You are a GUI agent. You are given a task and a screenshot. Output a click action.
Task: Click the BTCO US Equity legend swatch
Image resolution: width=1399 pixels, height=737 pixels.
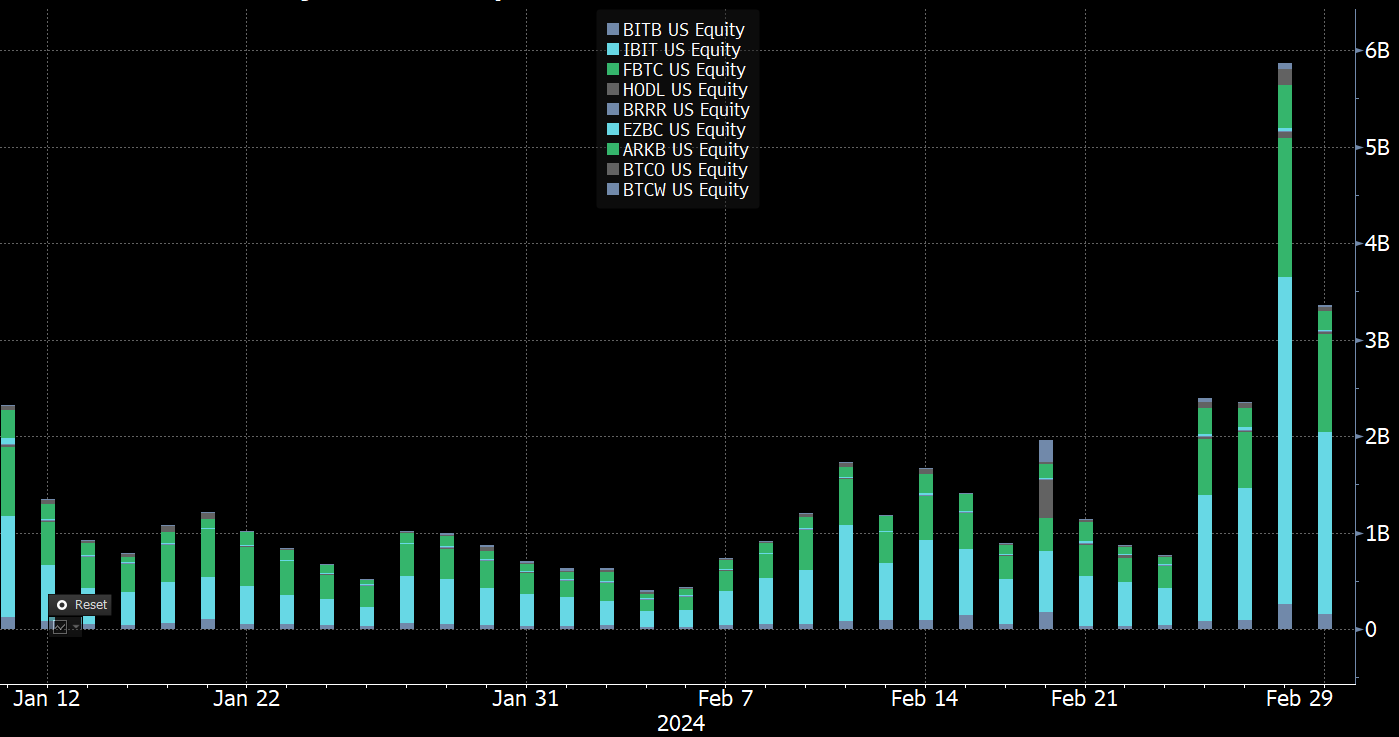pyautogui.click(x=613, y=170)
